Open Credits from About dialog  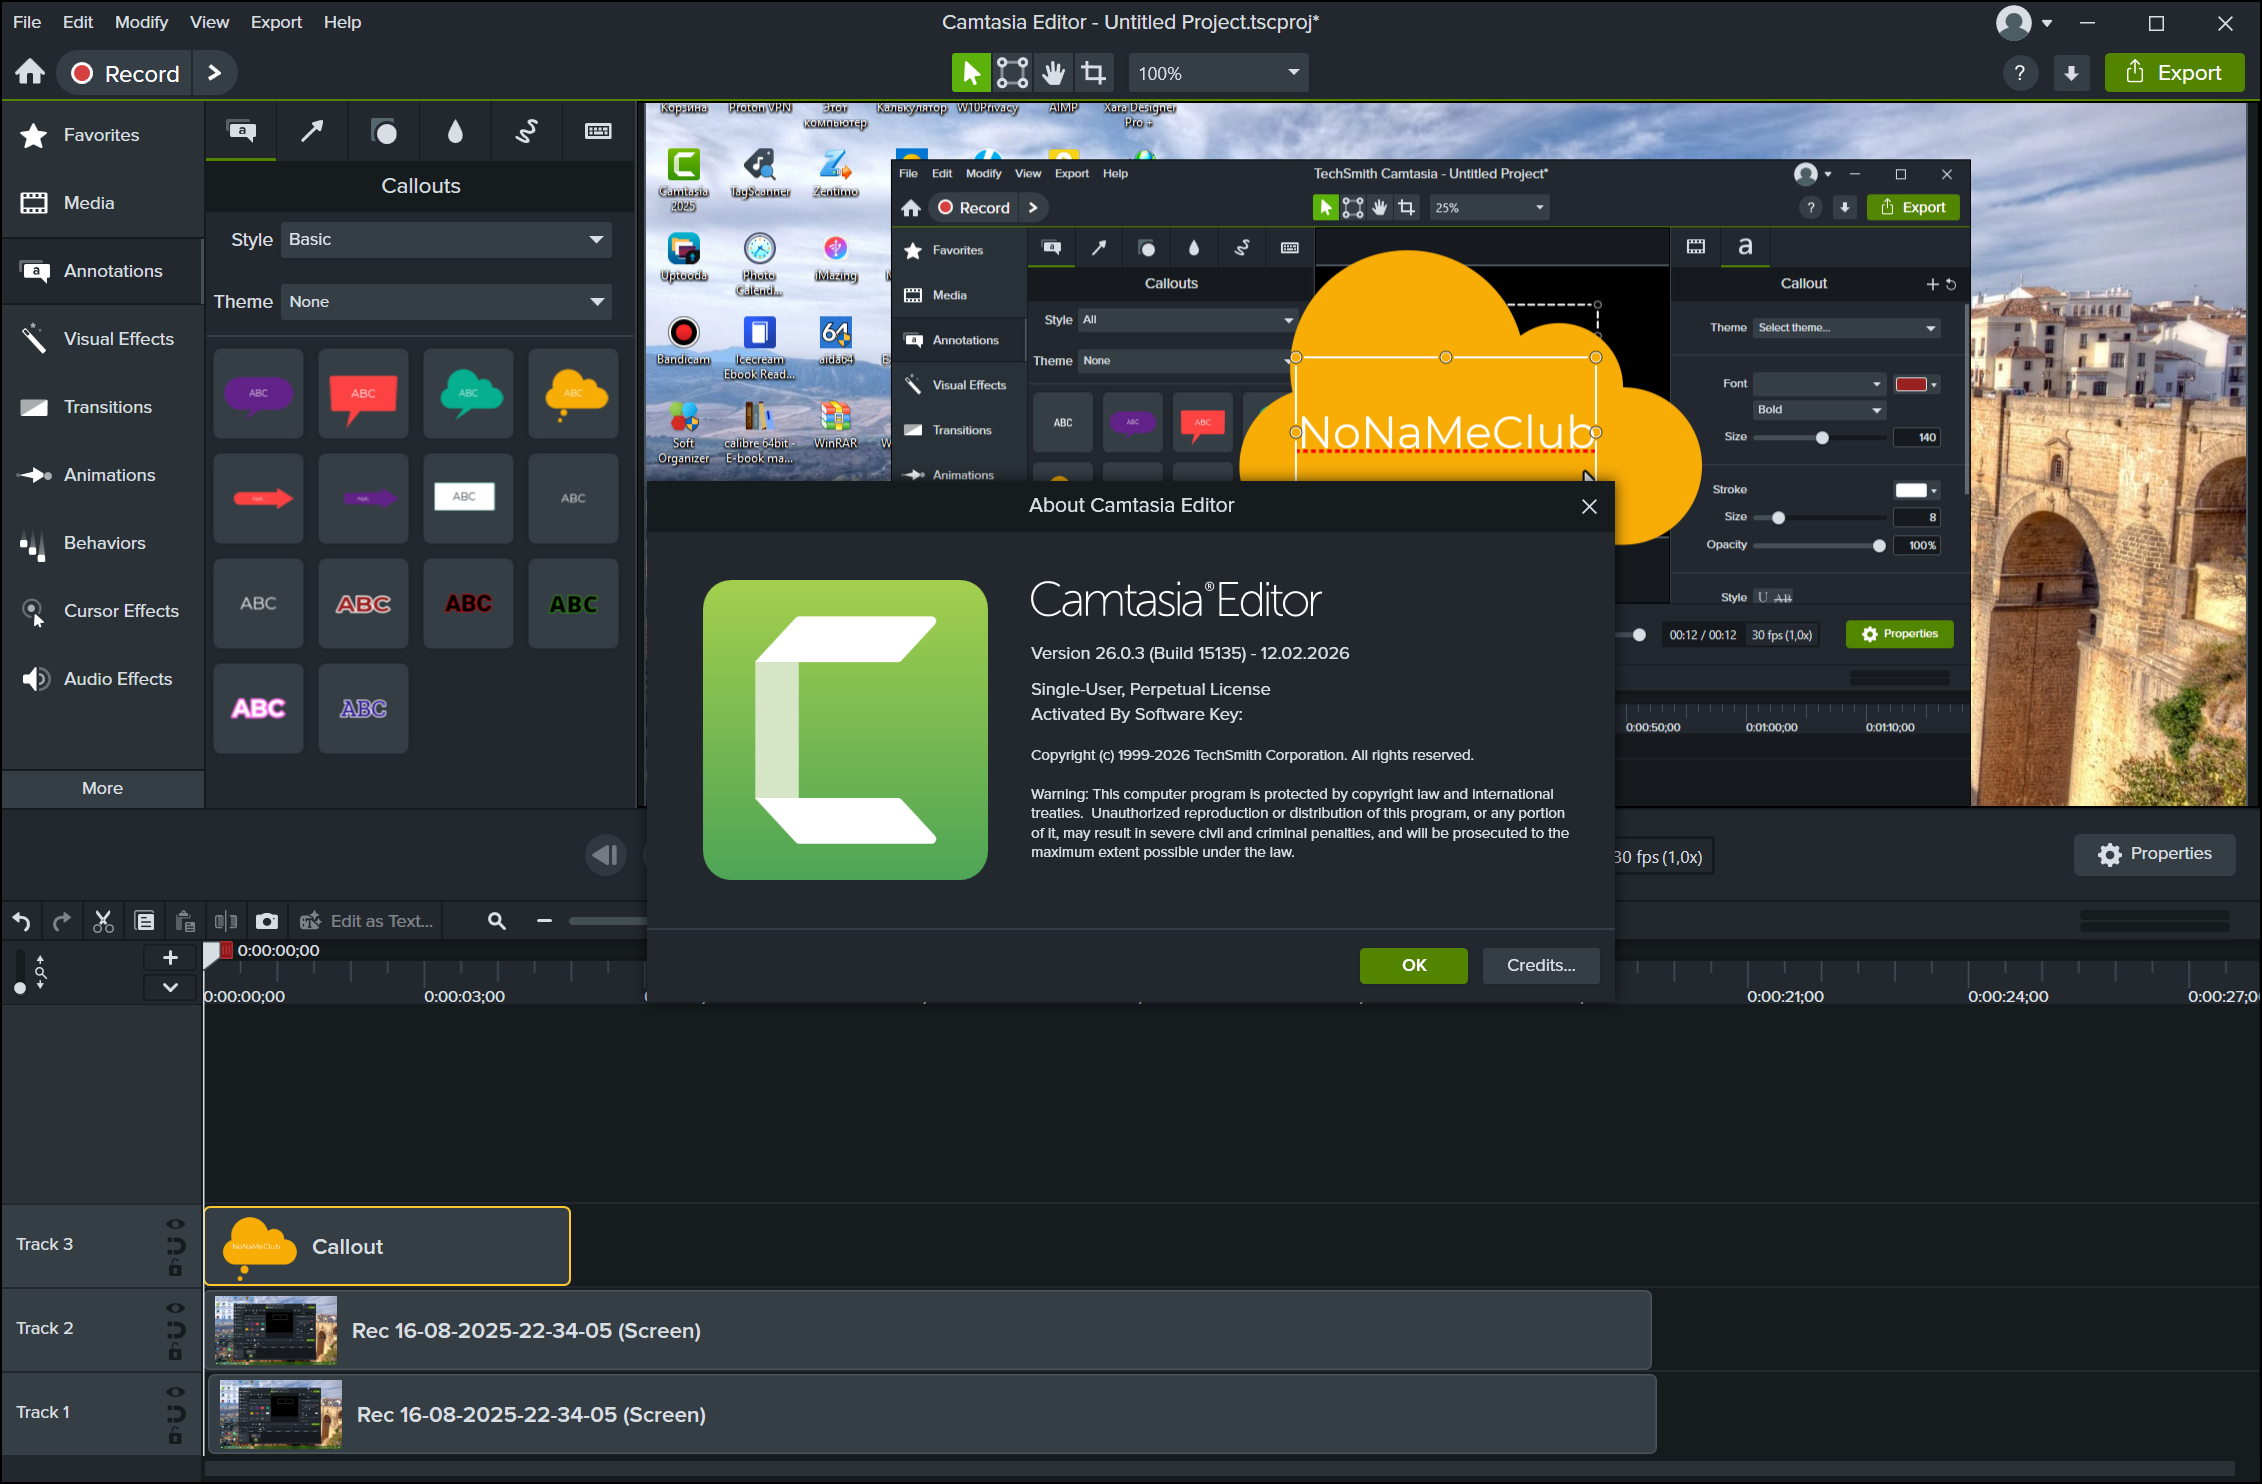click(x=1540, y=965)
